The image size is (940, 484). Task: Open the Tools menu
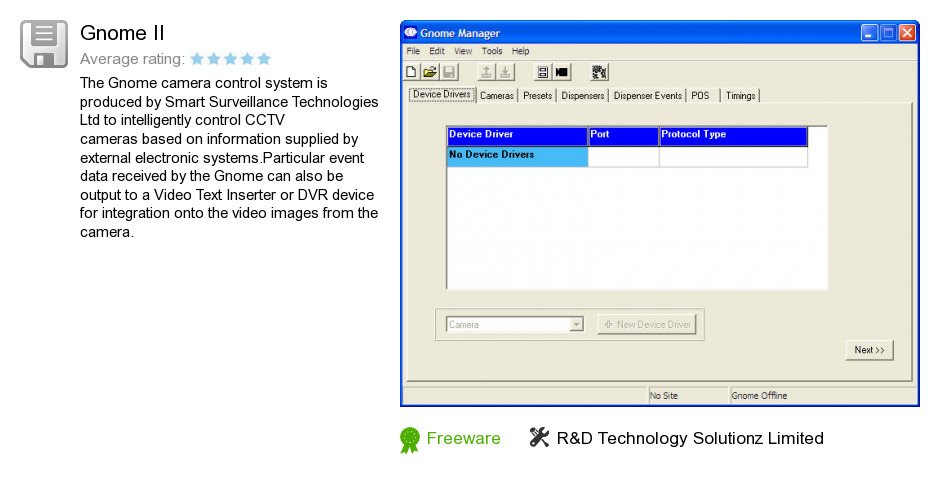pos(492,51)
